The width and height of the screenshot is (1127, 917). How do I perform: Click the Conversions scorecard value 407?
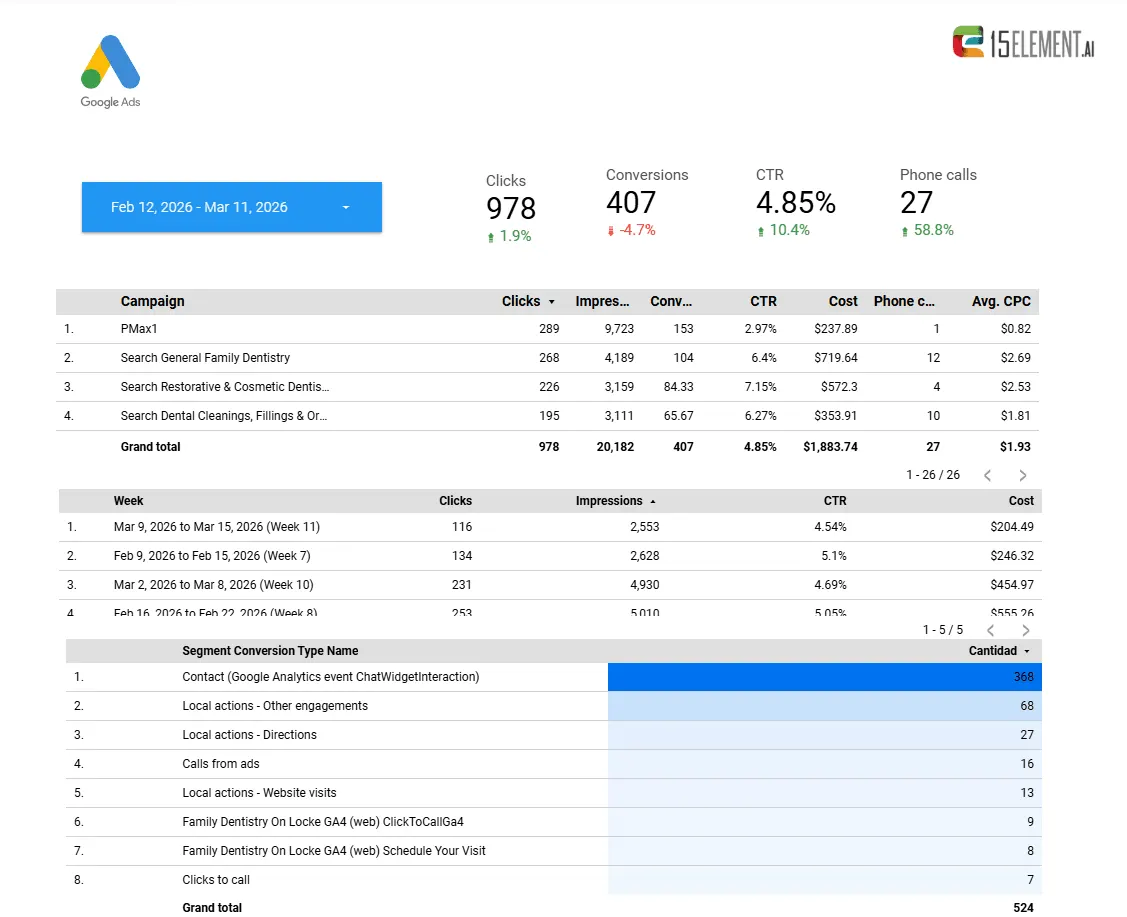point(630,203)
